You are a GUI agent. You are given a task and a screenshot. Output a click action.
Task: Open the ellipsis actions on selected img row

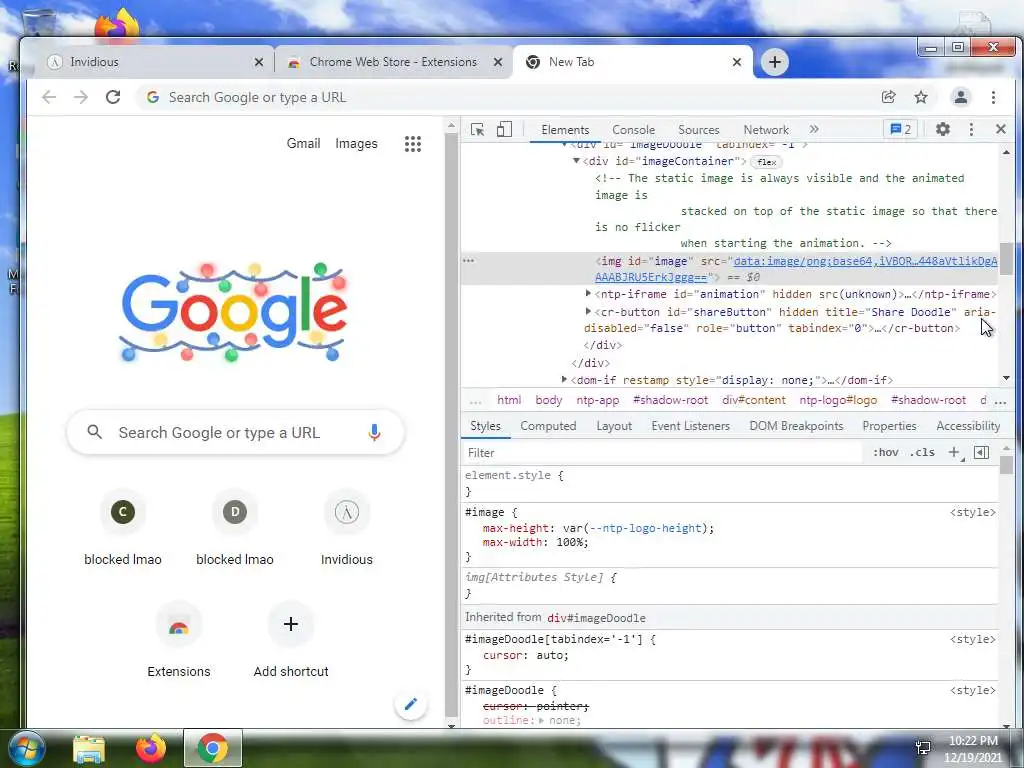(x=468, y=261)
